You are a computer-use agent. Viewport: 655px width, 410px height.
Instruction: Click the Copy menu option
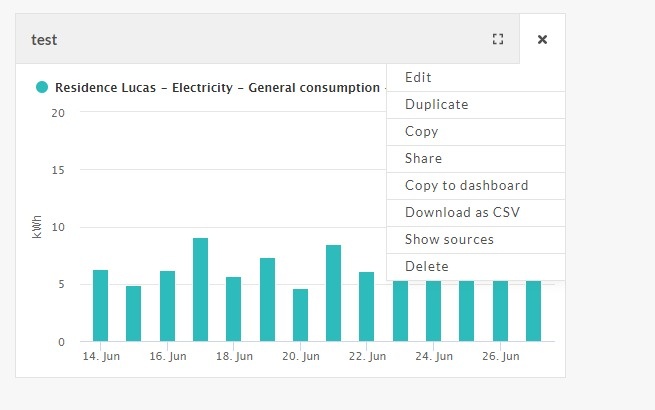pyautogui.click(x=421, y=132)
